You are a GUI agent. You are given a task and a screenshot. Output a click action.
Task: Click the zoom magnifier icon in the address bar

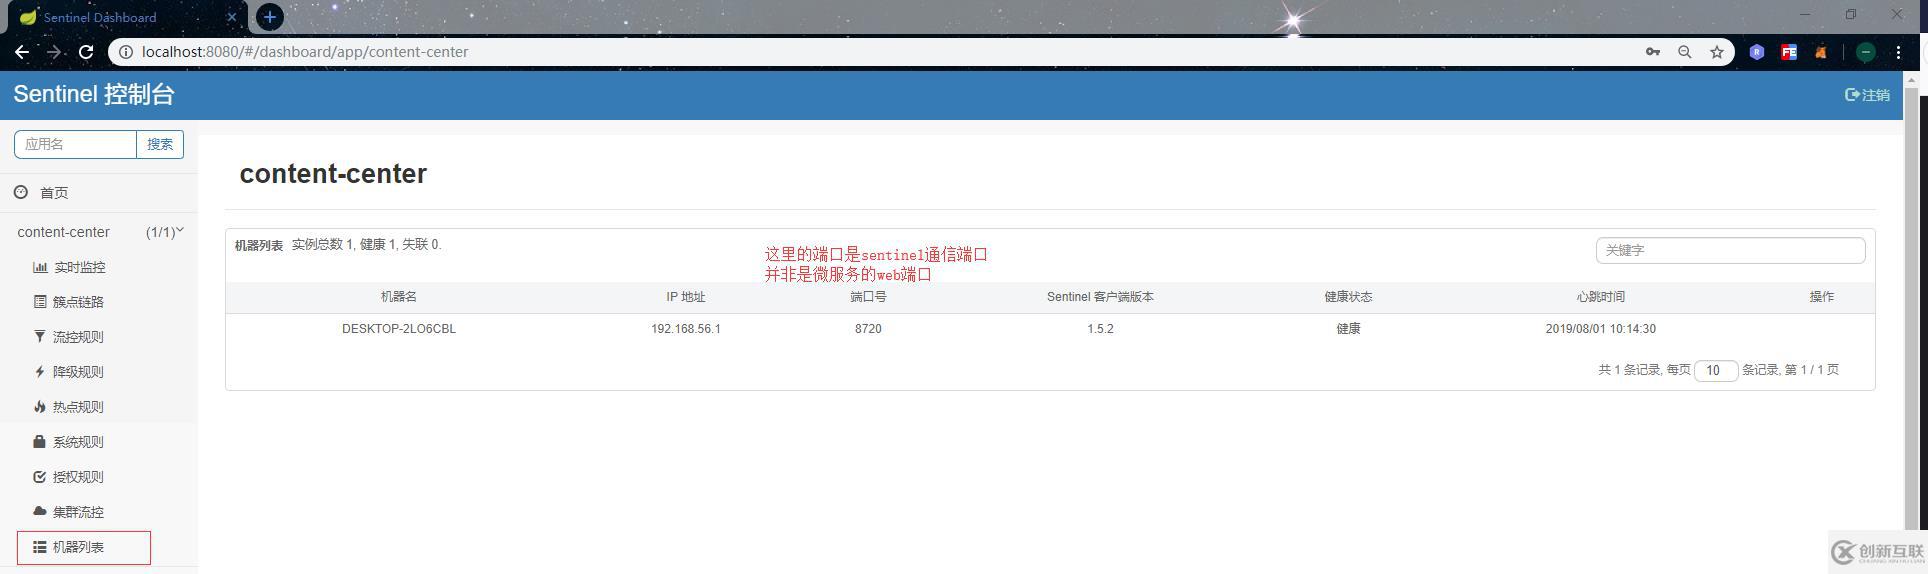[1685, 52]
